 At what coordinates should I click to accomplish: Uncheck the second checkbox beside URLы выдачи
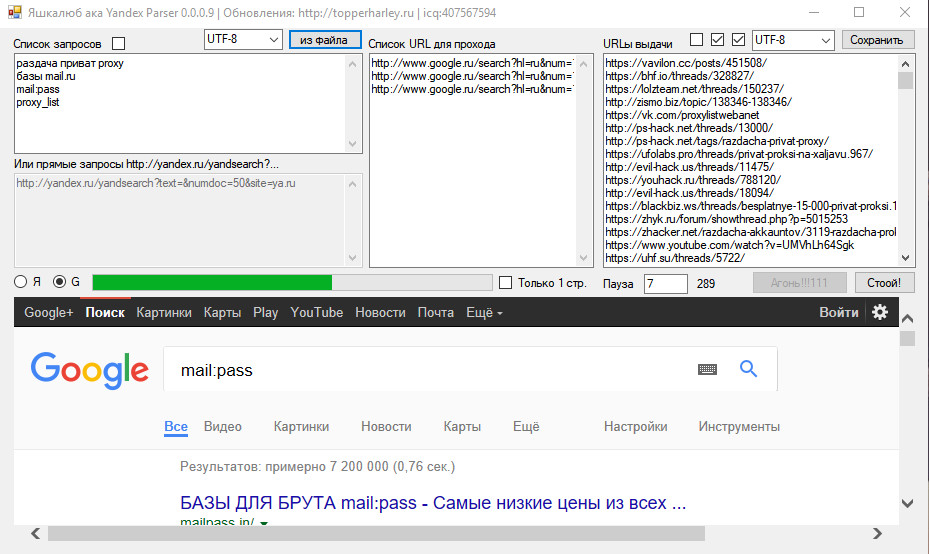[x=717, y=40]
